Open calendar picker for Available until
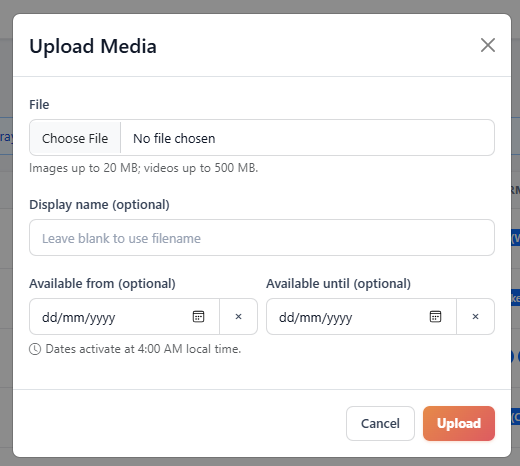This screenshot has height=466, width=520. coord(435,317)
